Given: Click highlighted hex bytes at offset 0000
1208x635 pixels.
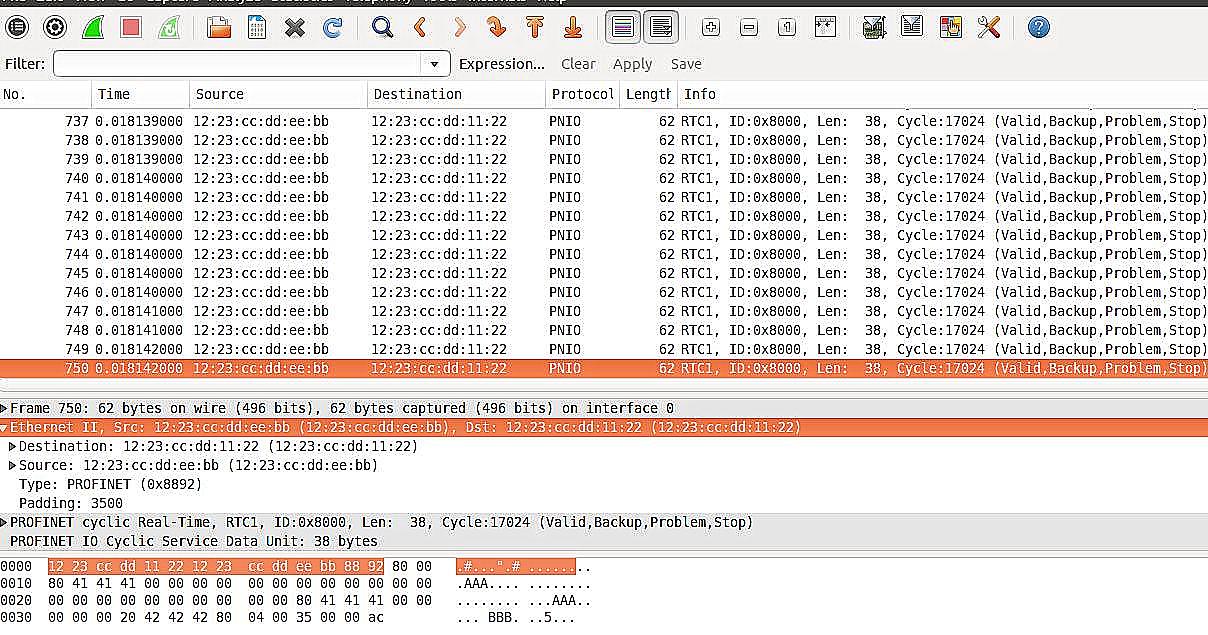Looking at the screenshot, I should pos(216,566).
